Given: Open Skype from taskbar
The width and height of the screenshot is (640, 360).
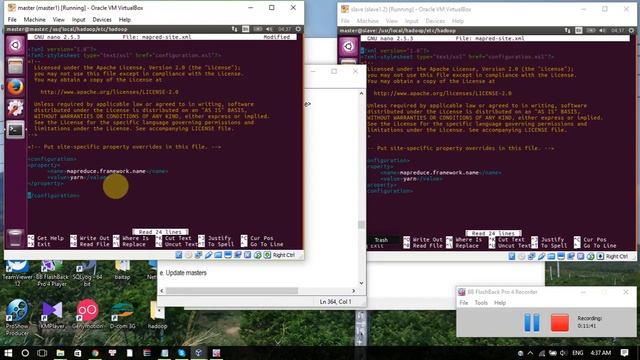Looking at the screenshot, I should pos(182,353).
